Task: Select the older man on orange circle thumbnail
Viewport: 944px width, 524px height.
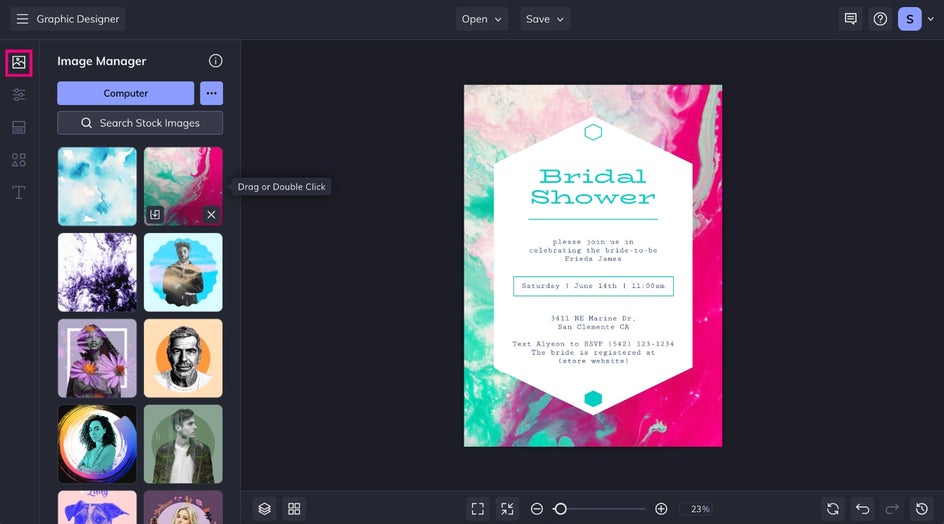Action: [183, 358]
